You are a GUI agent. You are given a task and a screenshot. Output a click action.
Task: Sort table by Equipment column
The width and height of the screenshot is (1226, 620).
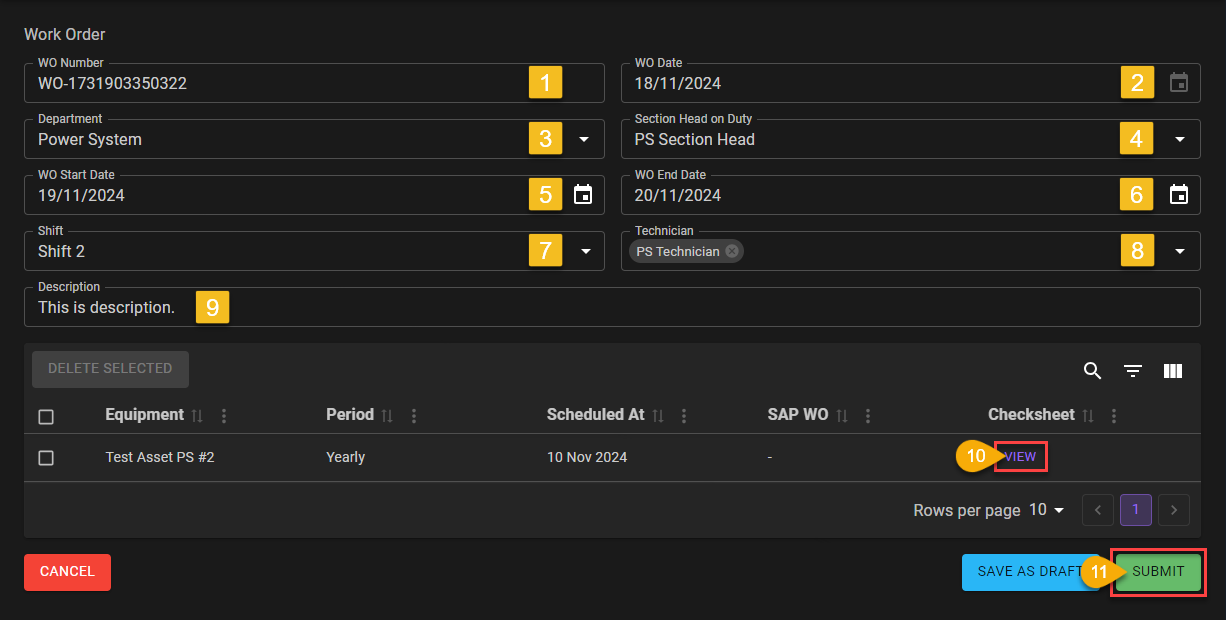click(198, 415)
